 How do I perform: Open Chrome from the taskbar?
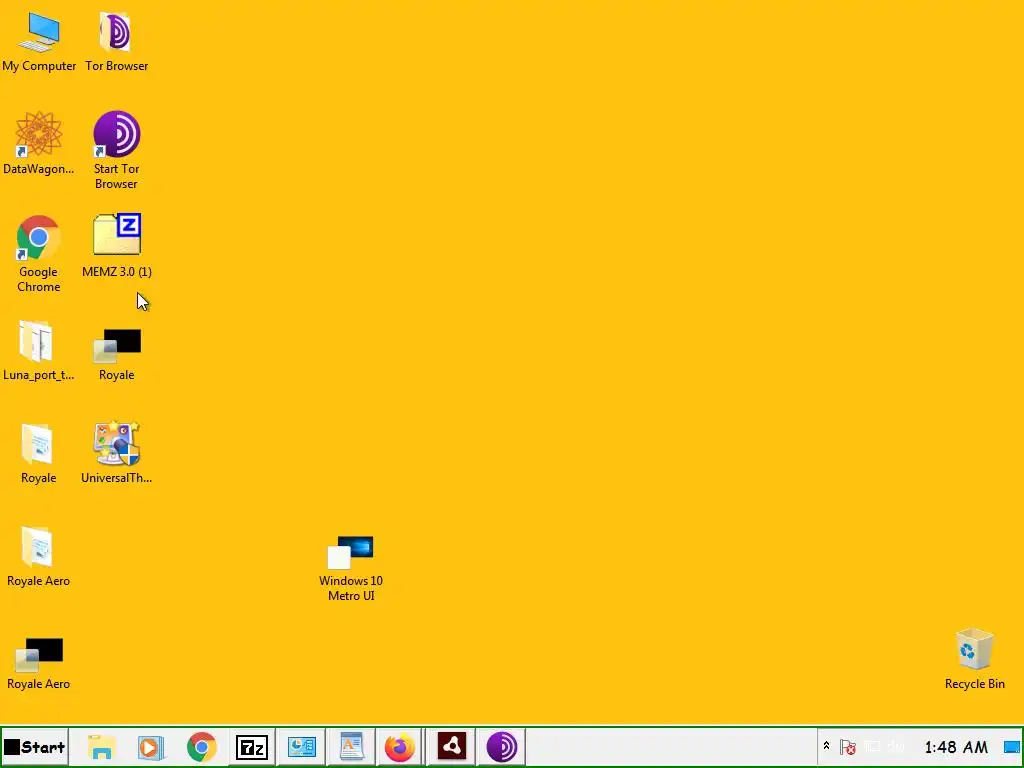(202, 746)
